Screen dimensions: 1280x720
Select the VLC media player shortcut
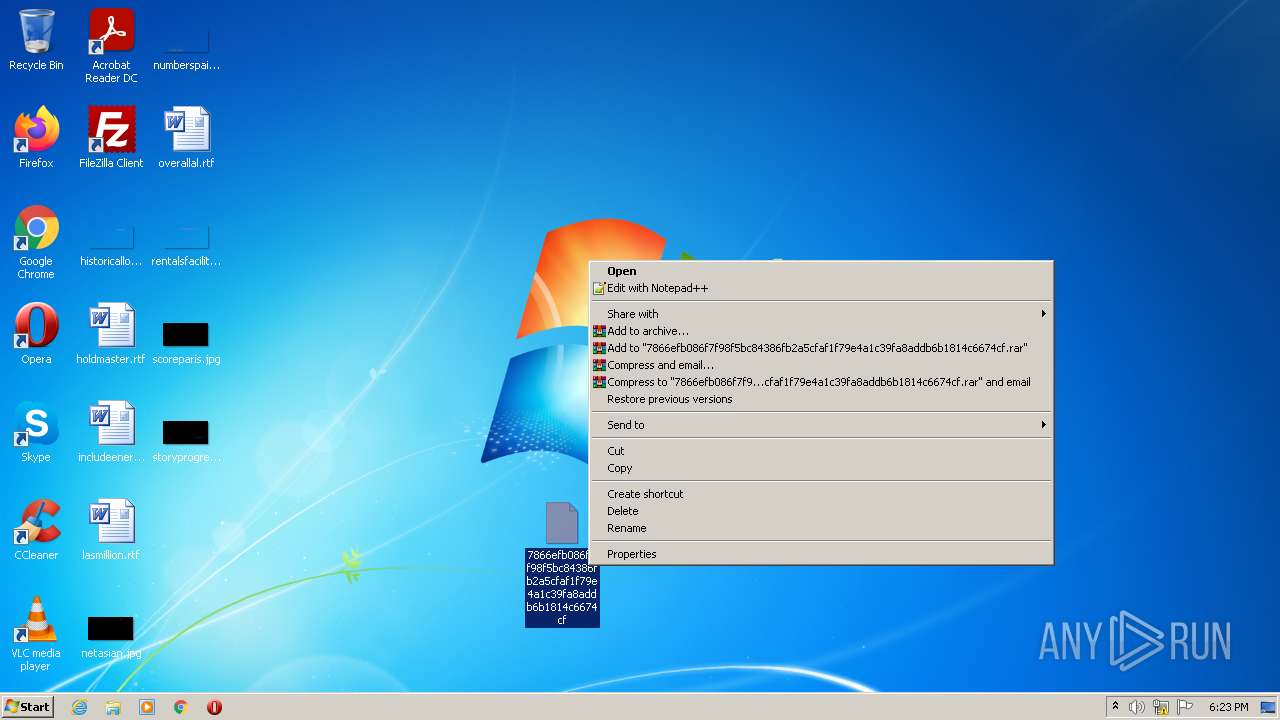click(x=36, y=634)
